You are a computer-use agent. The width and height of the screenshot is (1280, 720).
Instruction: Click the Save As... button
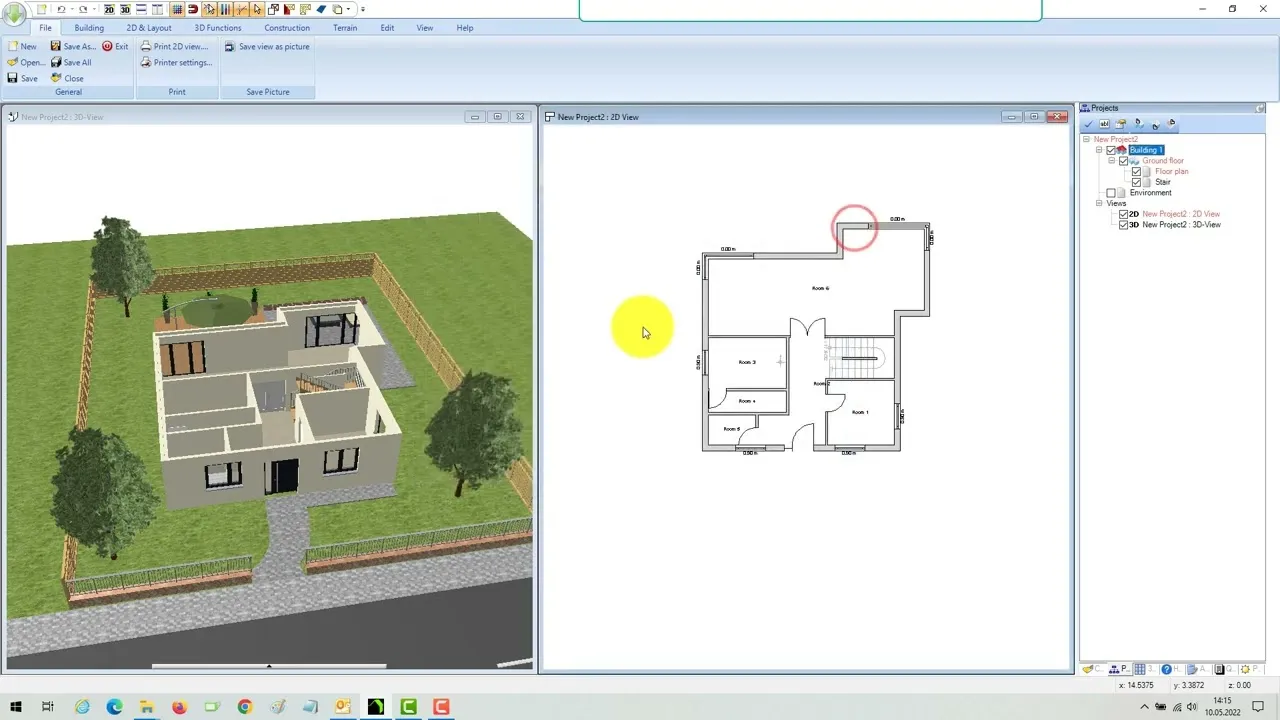click(73, 47)
